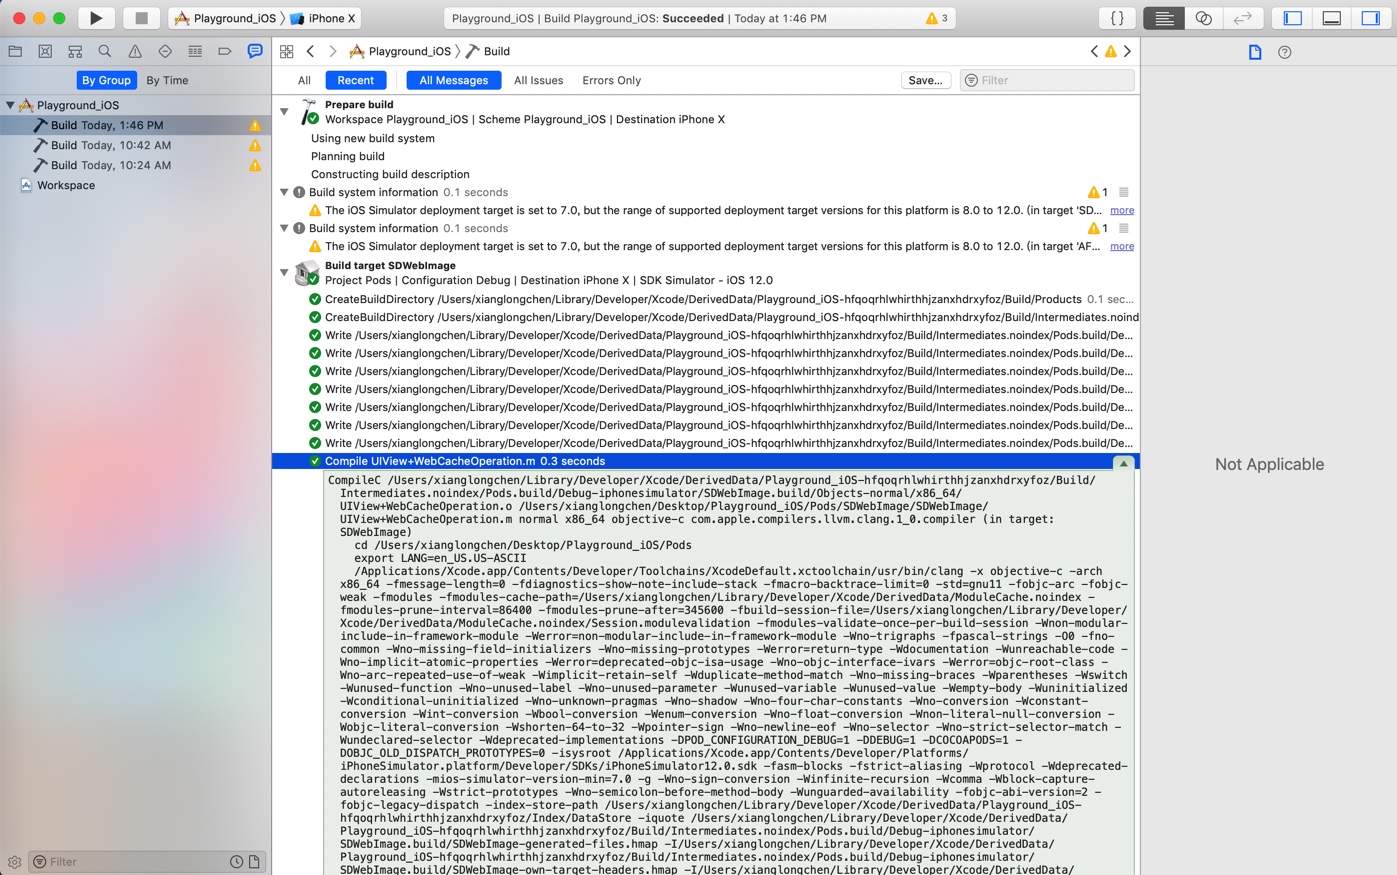This screenshot has width=1397, height=875.
Task: Toggle the All Issues filter
Action: click(539, 80)
